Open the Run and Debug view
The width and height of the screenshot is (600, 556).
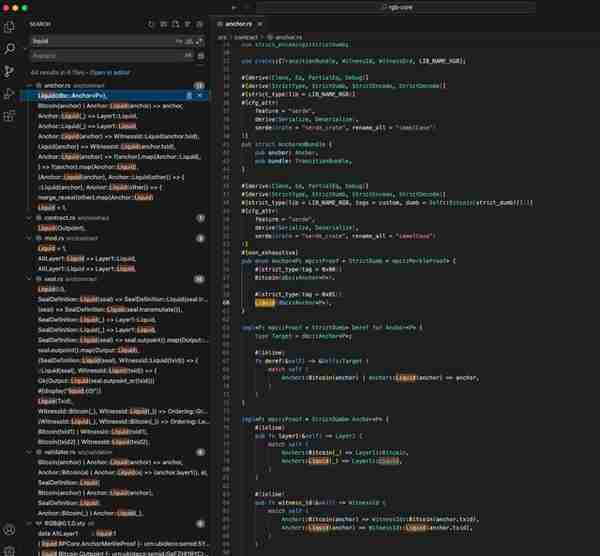[9, 94]
